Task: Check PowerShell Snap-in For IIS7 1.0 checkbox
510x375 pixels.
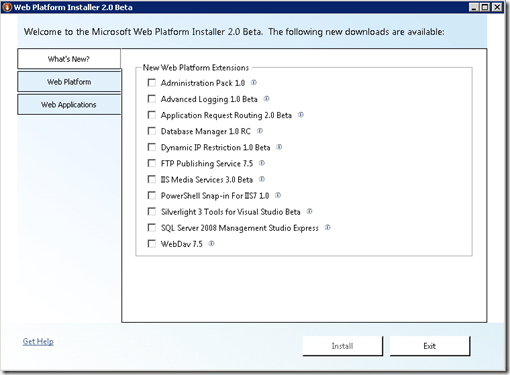Action: pyautogui.click(x=152, y=195)
